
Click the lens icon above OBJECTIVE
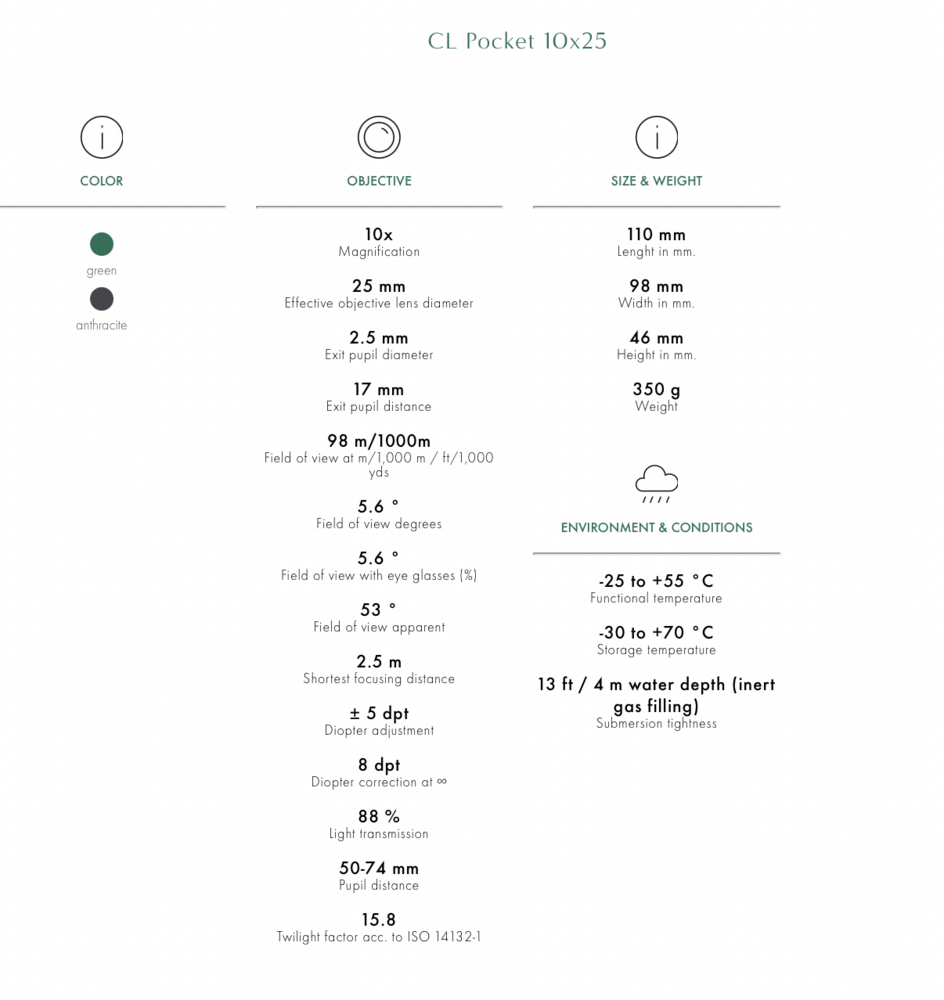(379, 137)
